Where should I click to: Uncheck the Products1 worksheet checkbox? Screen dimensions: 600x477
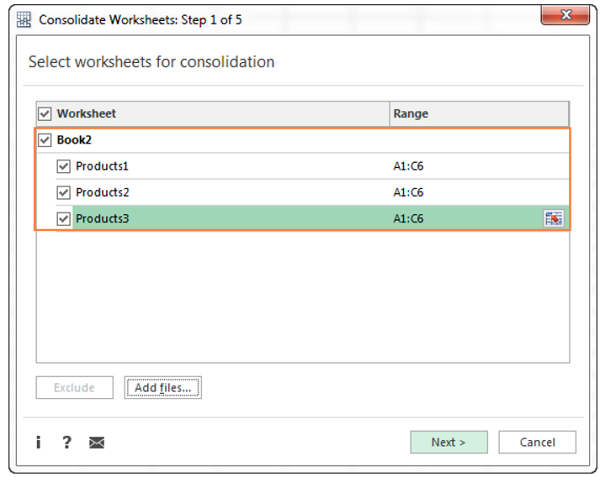[64, 166]
